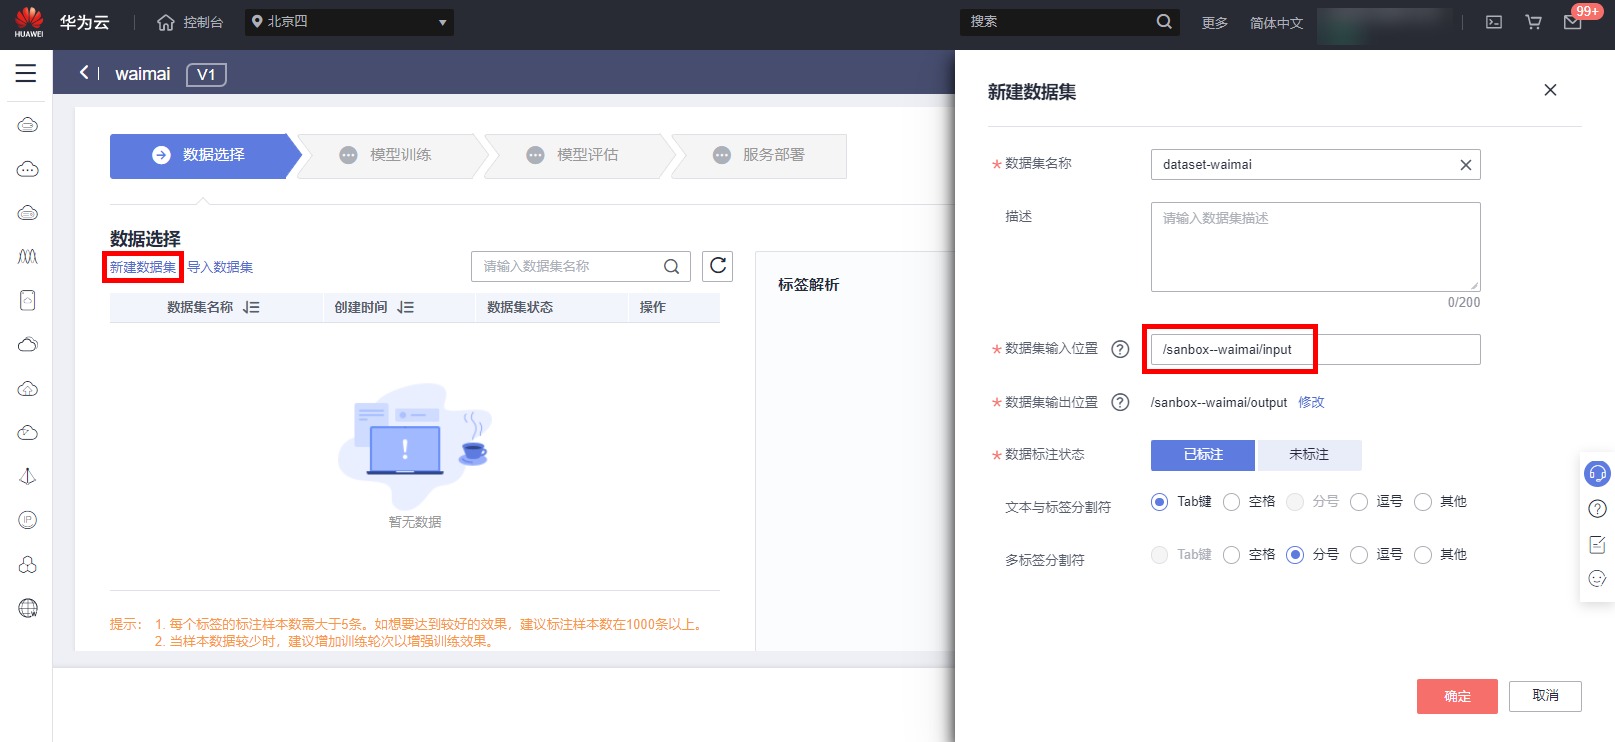Open the cloud shell terminal icon
Viewport: 1615px width, 742px height.
coord(1494,22)
